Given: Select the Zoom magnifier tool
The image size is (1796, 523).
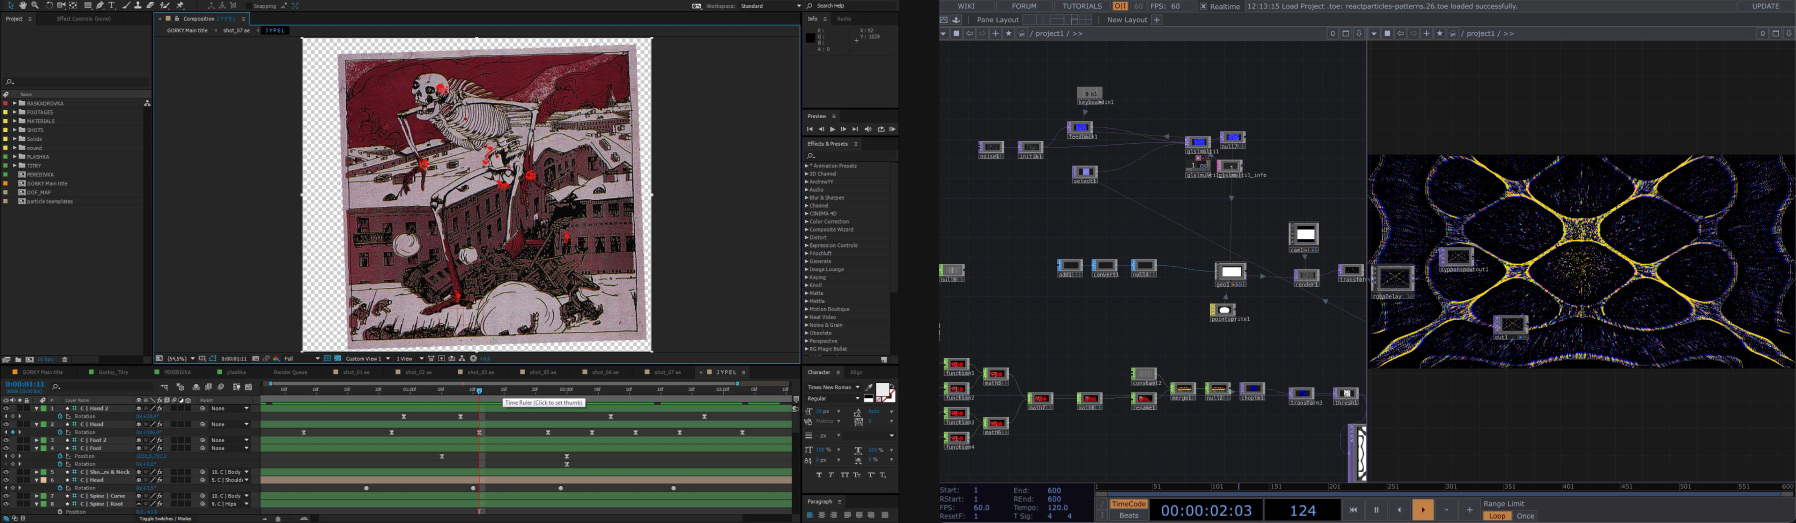Looking at the screenshot, I should click(x=35, y=5).
